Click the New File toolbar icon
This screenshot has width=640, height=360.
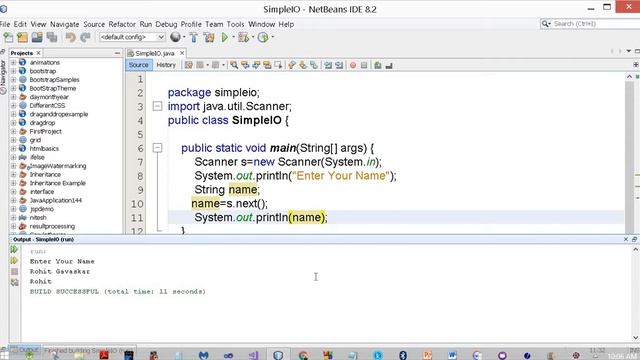pyautogui.click(x=8, y=38)
